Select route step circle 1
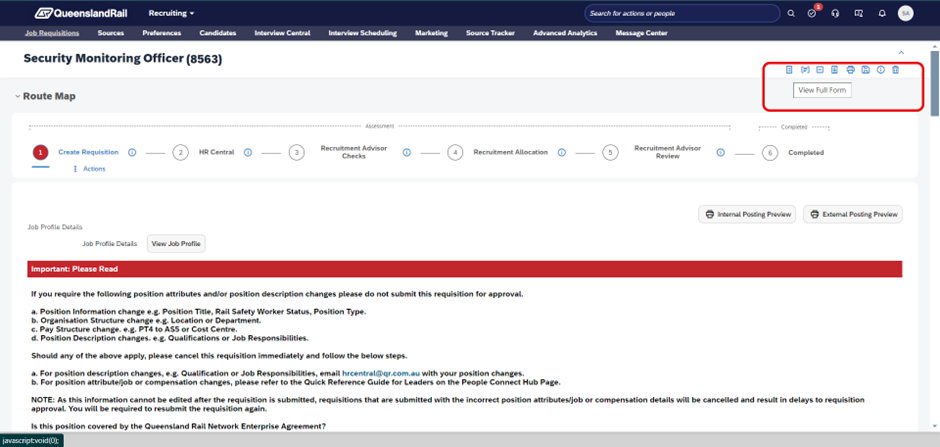This screenshot has width=940, height=447. 40,153
